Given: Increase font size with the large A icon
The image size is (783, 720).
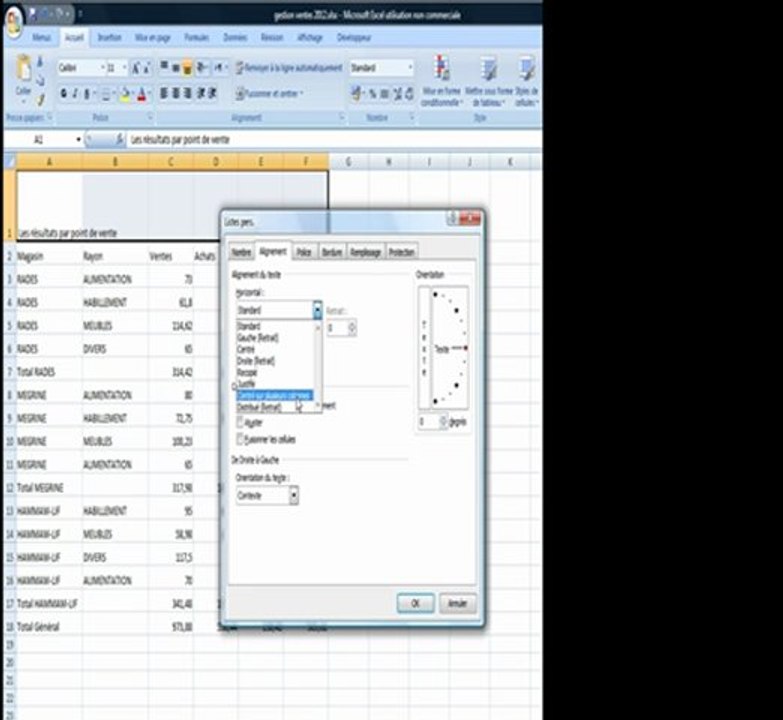Looking at the screenshot, I should pyautogui.click(x=135, y=68).
